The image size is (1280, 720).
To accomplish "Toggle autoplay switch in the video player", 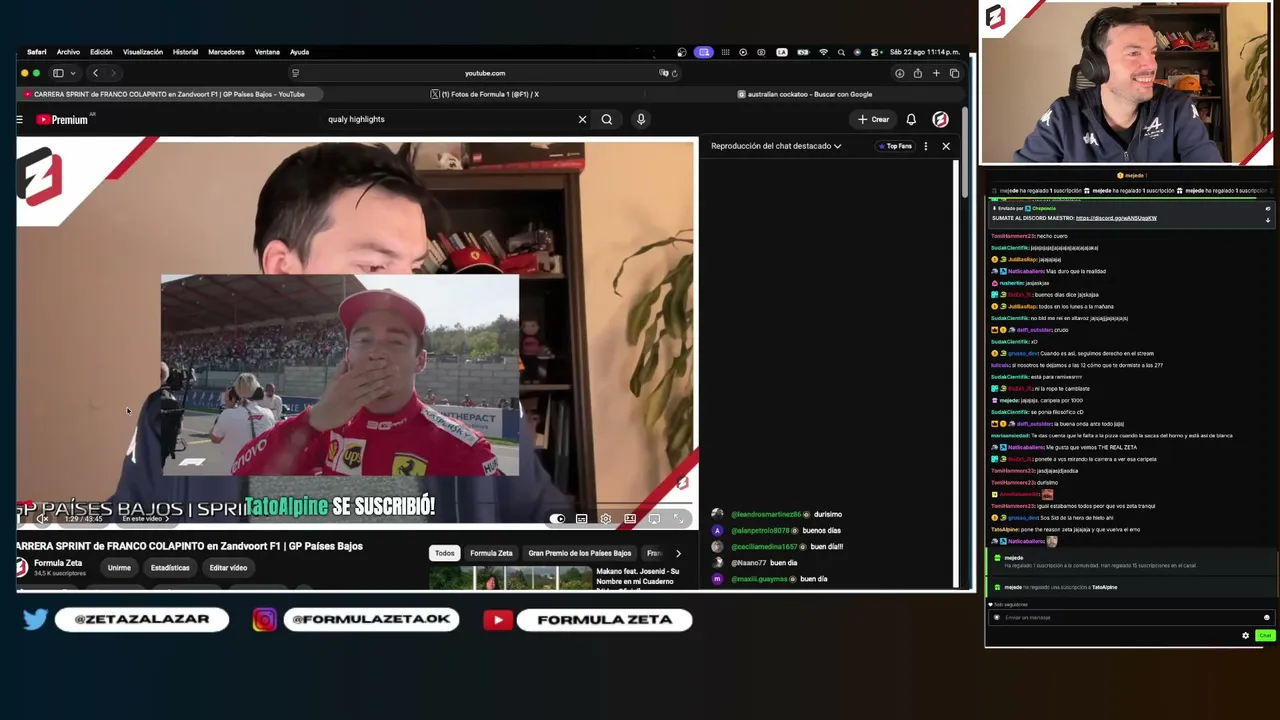I will click(557, 519).
